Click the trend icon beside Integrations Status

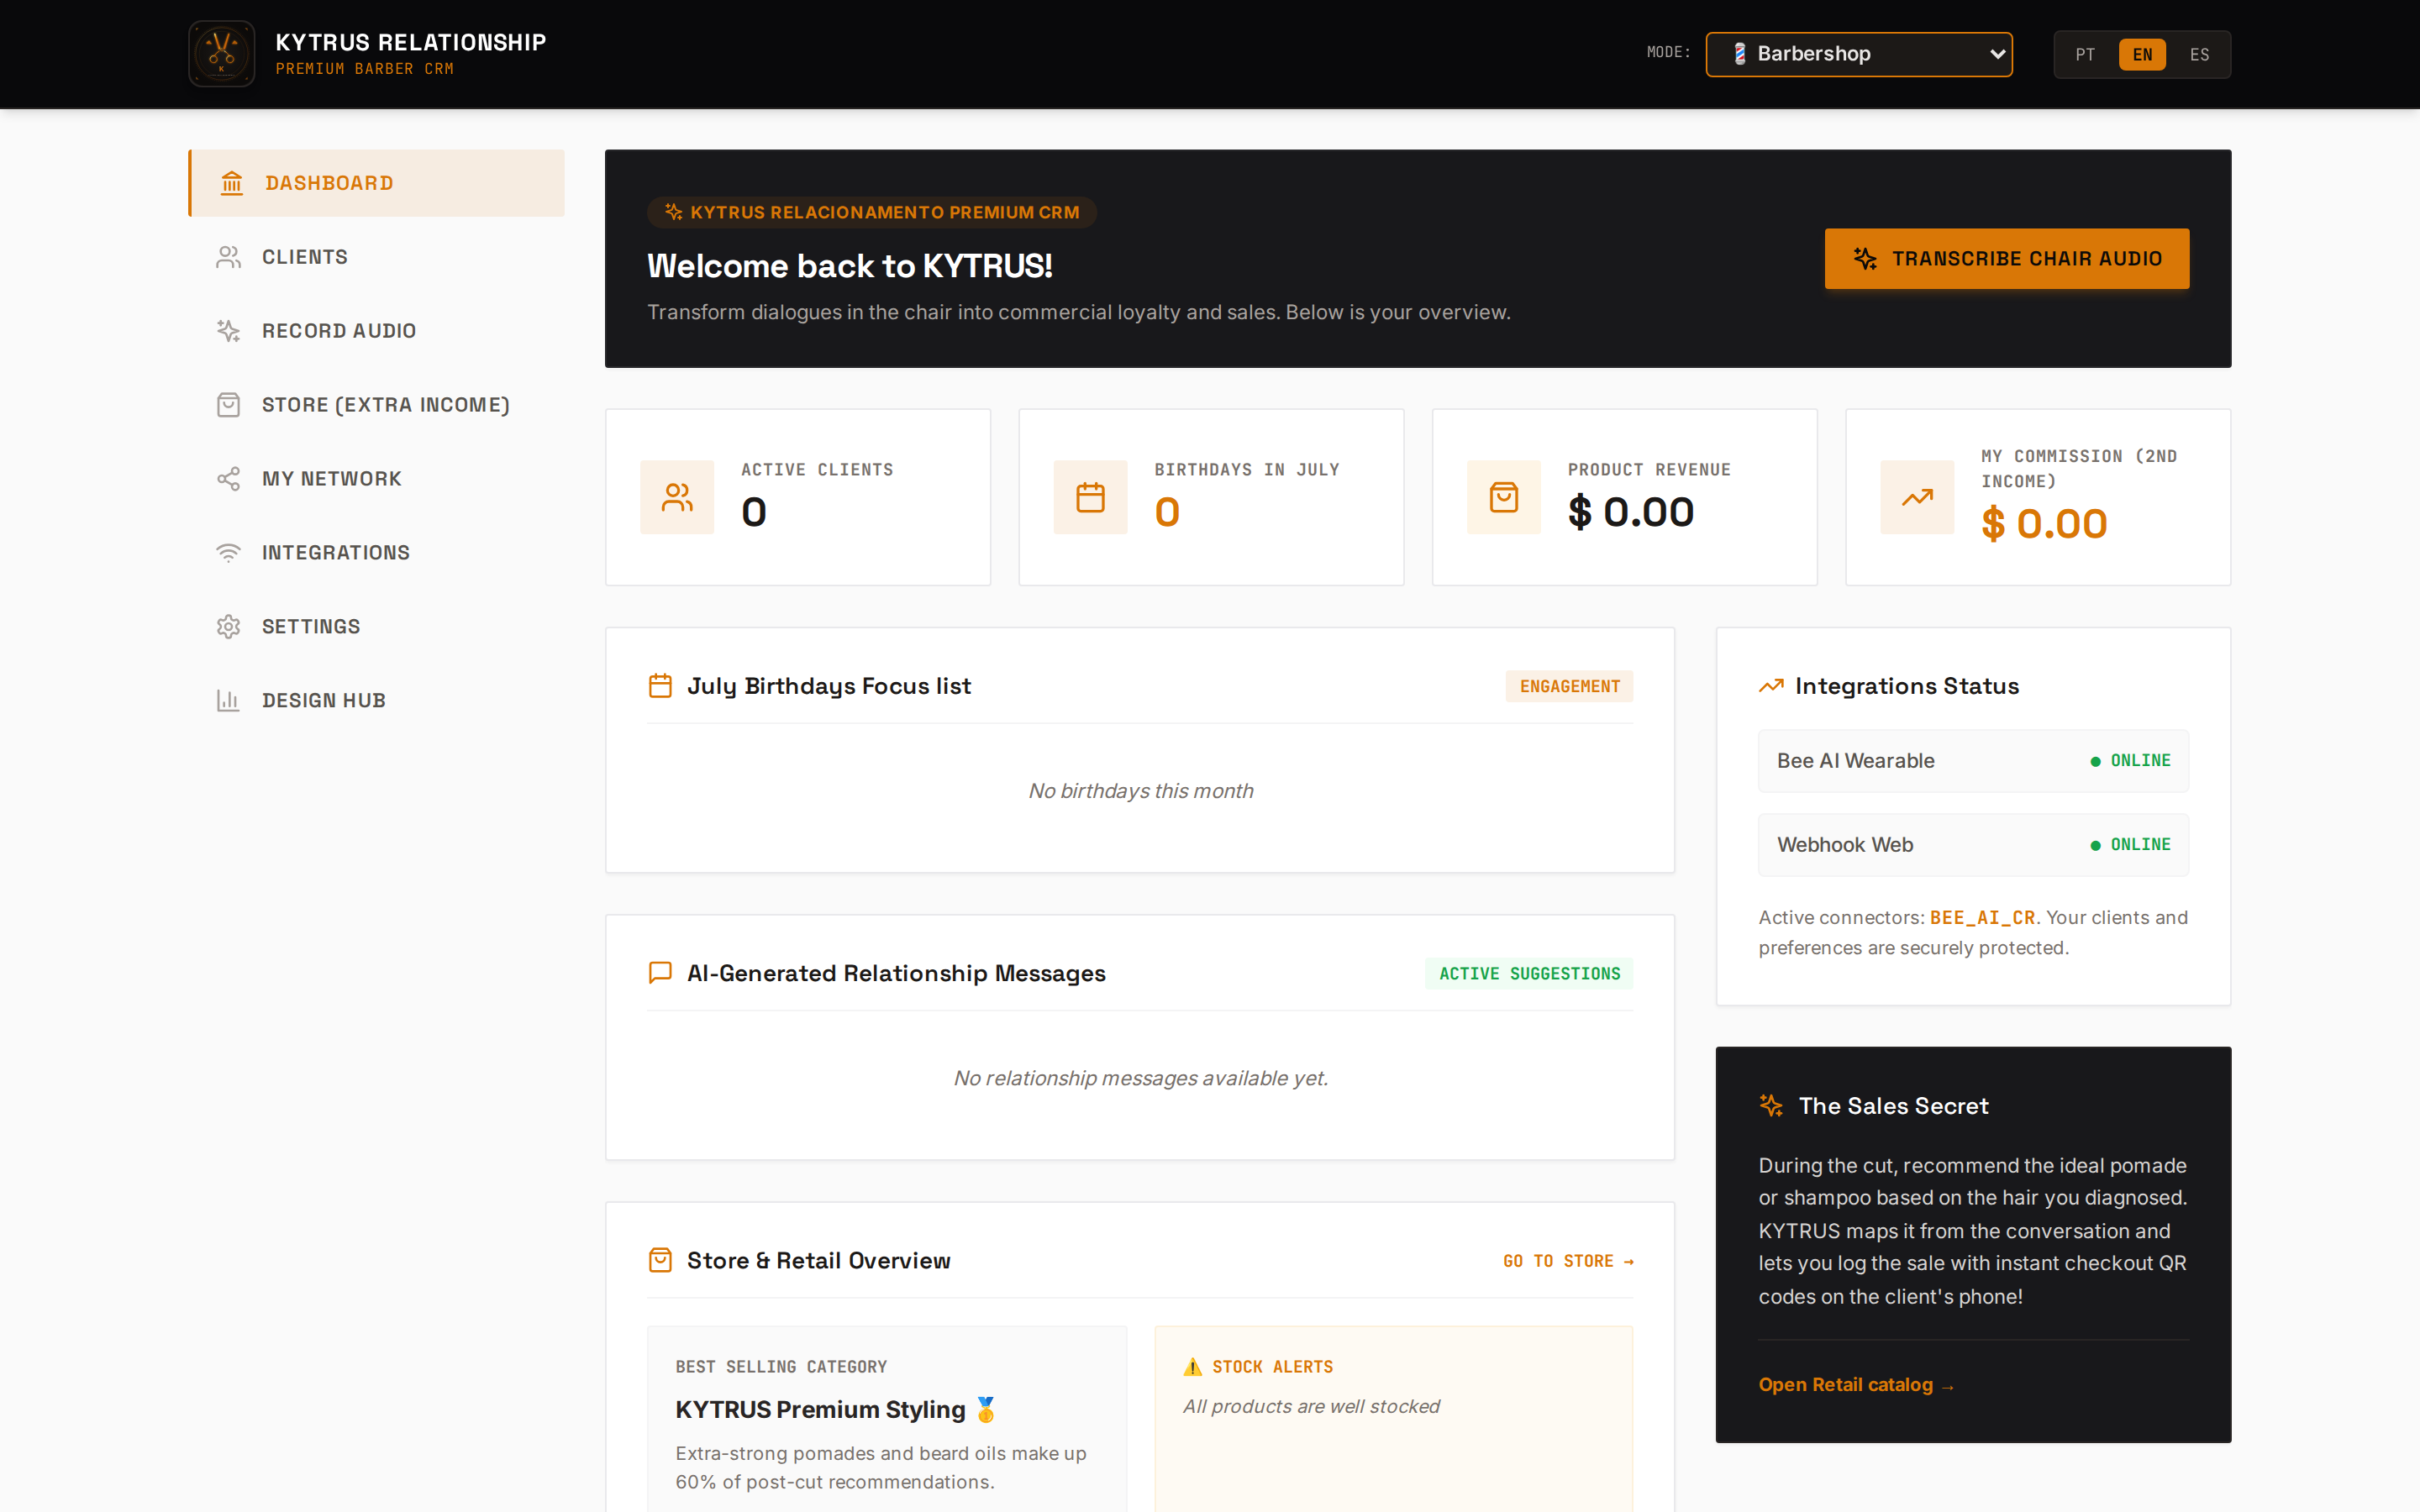tap(1771, 686)
